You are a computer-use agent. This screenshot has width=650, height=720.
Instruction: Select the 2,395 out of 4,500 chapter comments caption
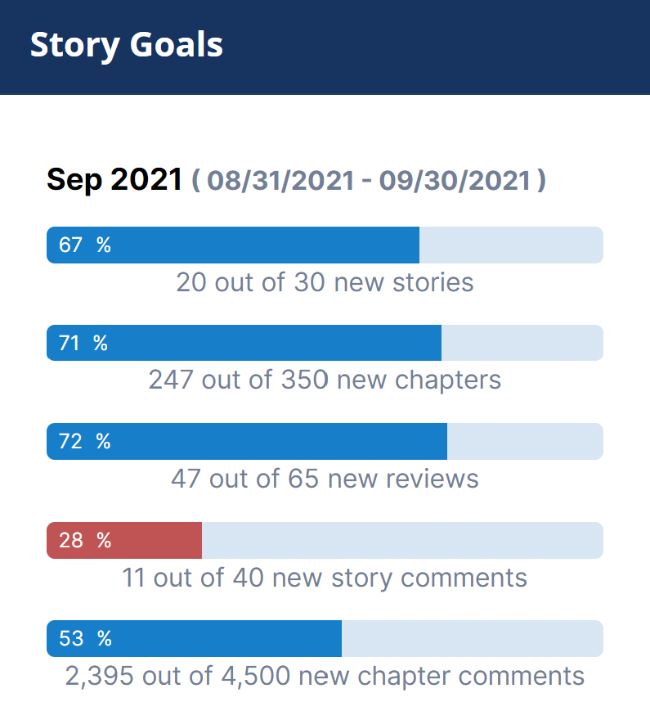point(325,676)
